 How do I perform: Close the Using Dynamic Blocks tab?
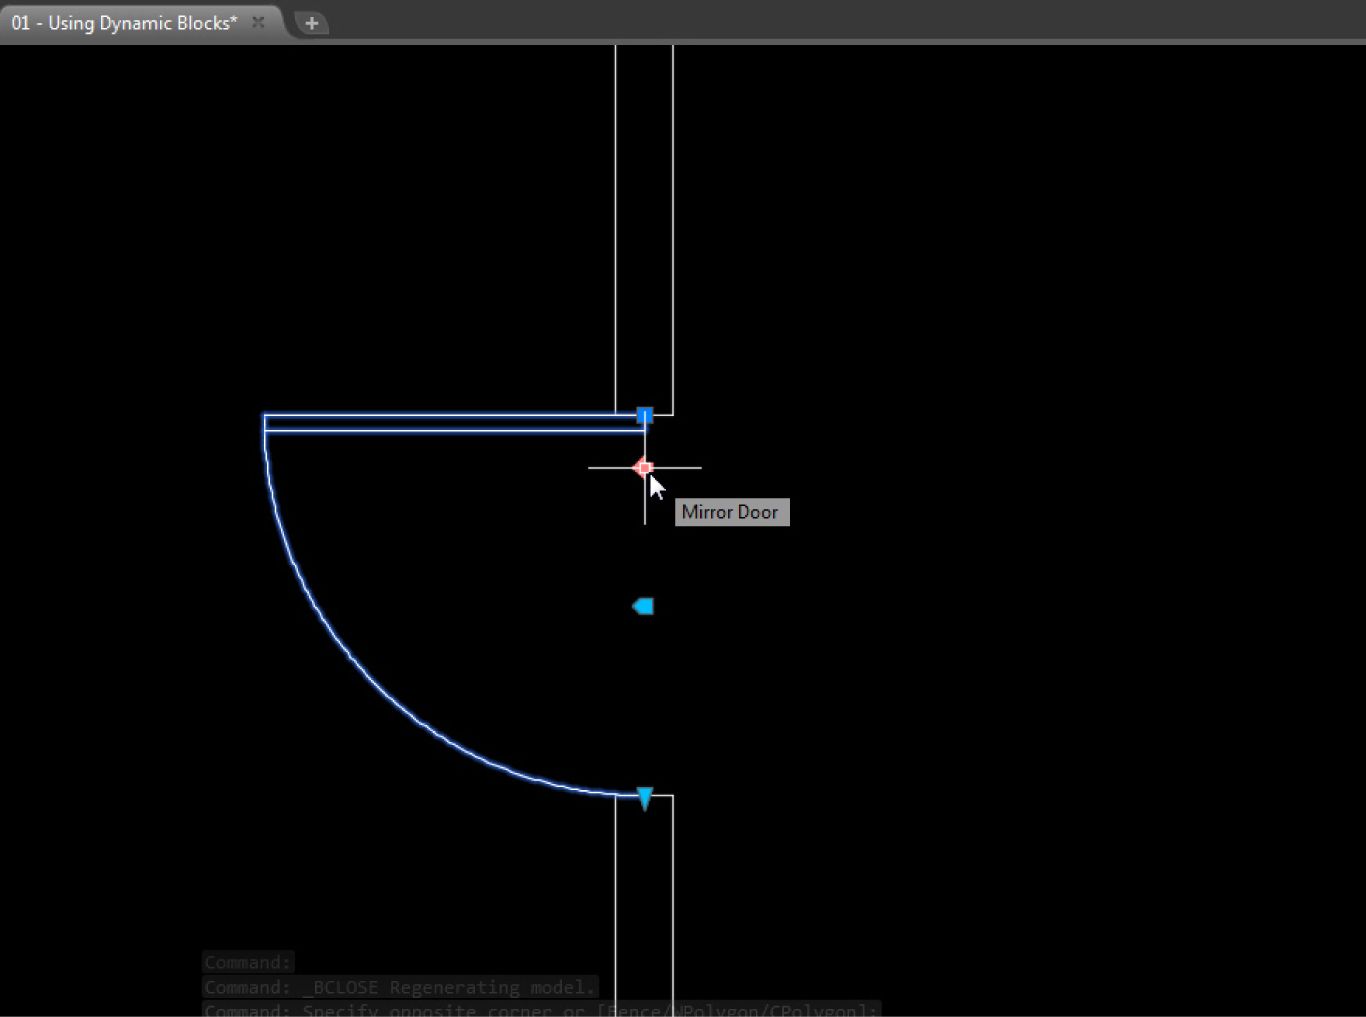pos(258,22)
